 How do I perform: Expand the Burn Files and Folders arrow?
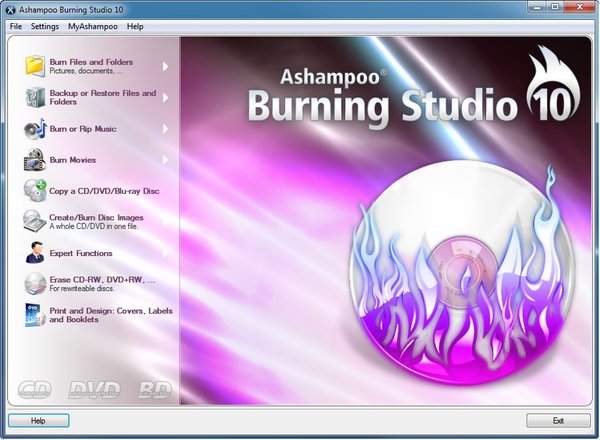[165, 66]
